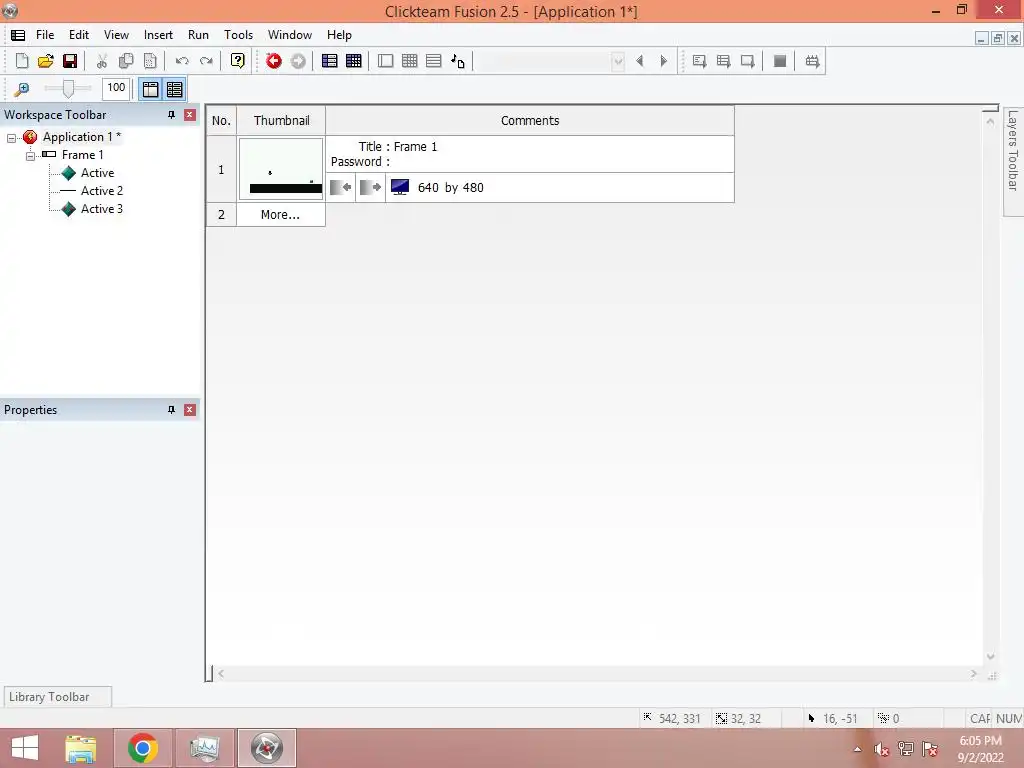Click the Cut scissors icon
The width and height of the screenshot is (1024, 768).
(102, 61)
